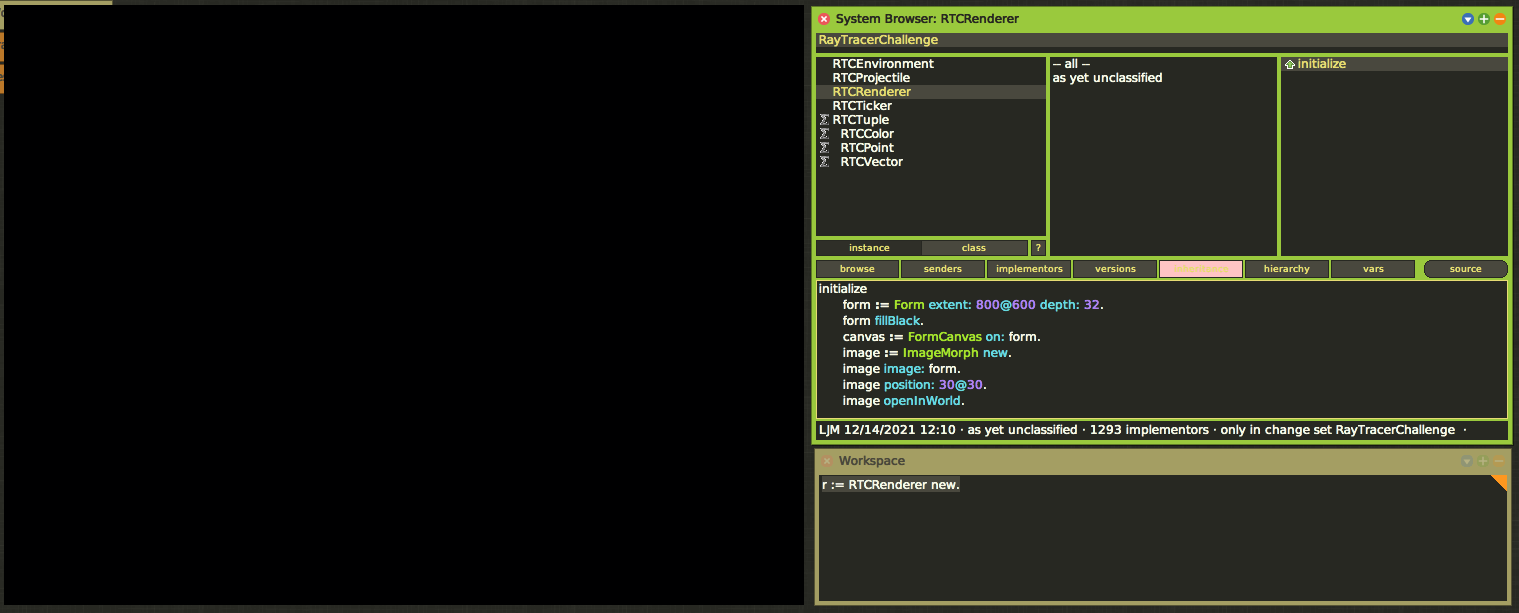Close the System Browser window
The width and height of the screenshot is (1519, 613).
[824, 19]
